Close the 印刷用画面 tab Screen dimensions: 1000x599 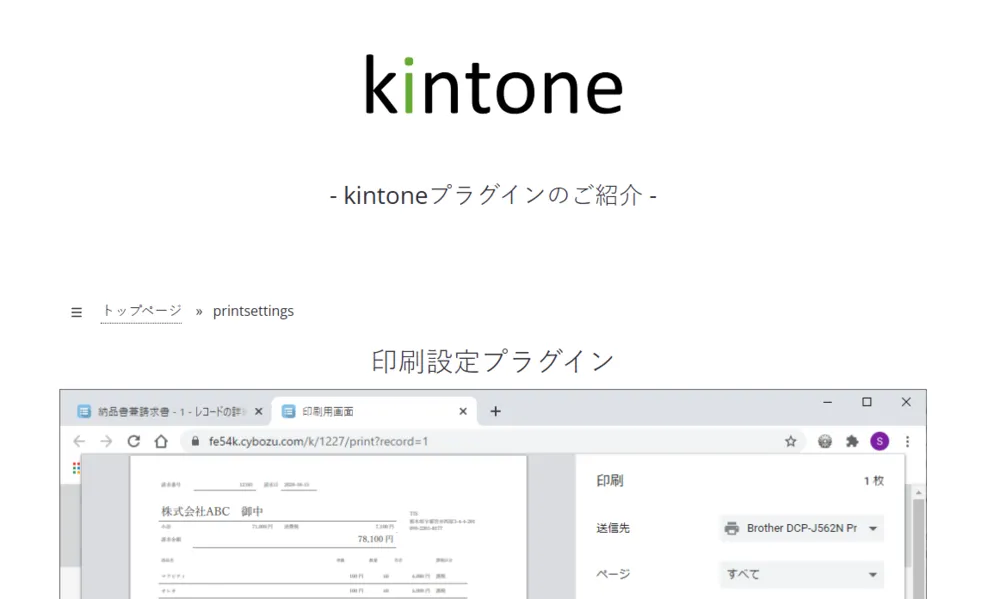point(463,411)
